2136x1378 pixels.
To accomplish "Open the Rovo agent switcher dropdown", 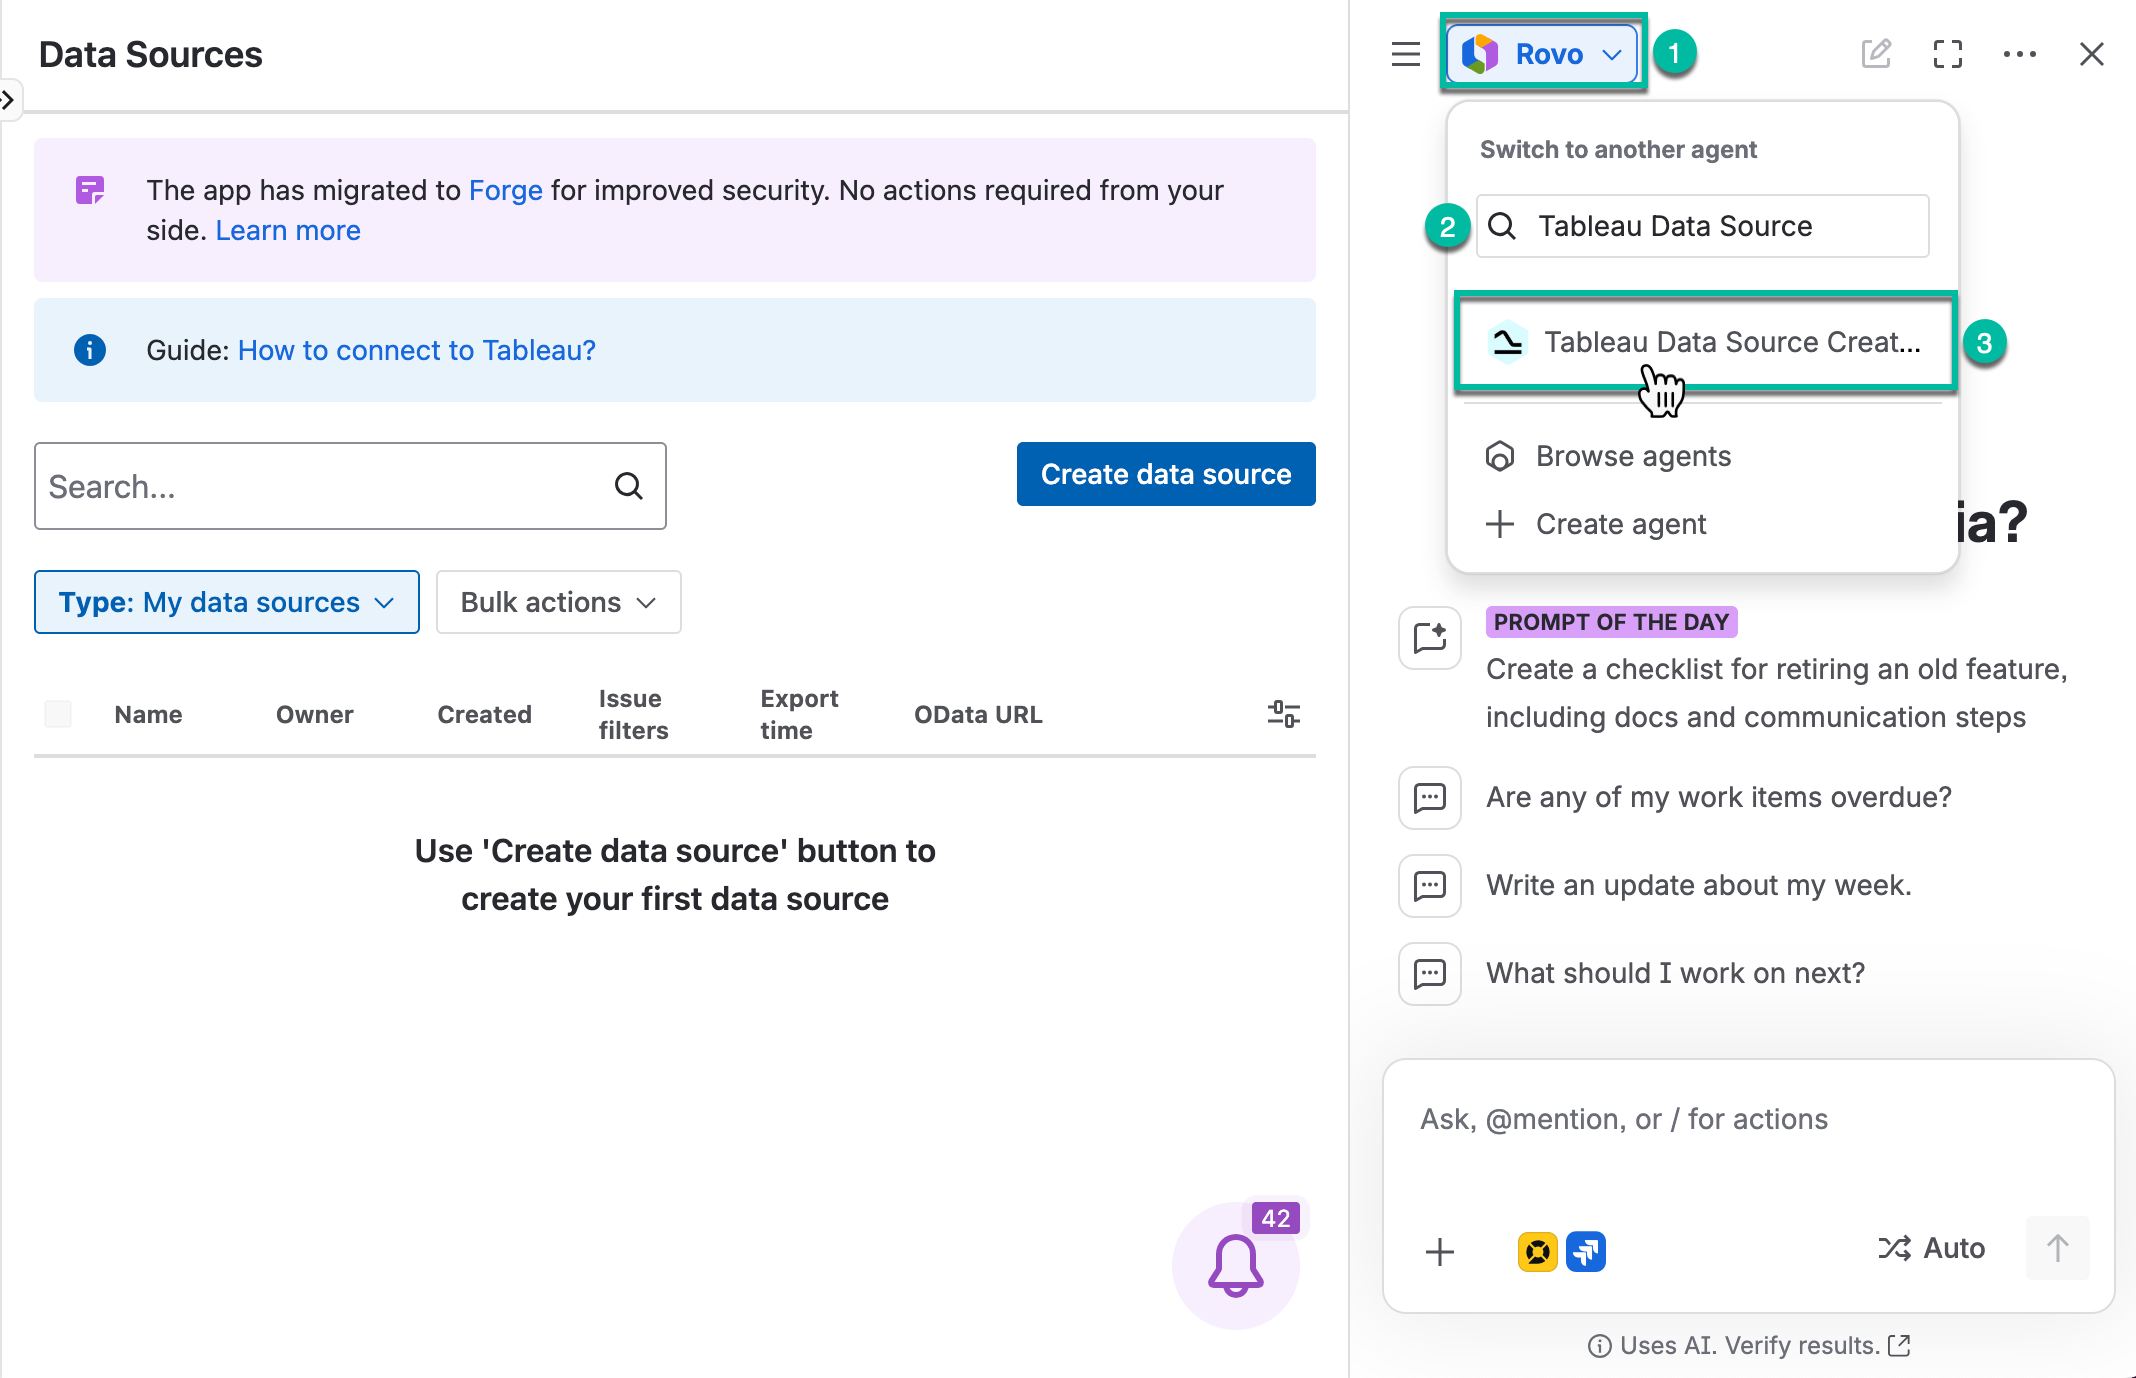I will 1543,54.
